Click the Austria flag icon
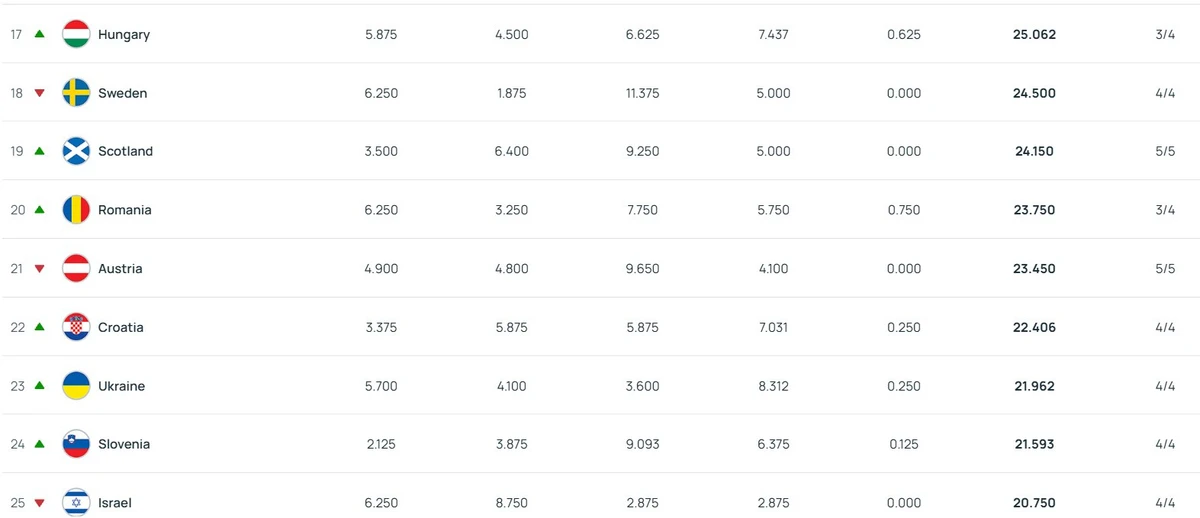 tap(76, 268)
